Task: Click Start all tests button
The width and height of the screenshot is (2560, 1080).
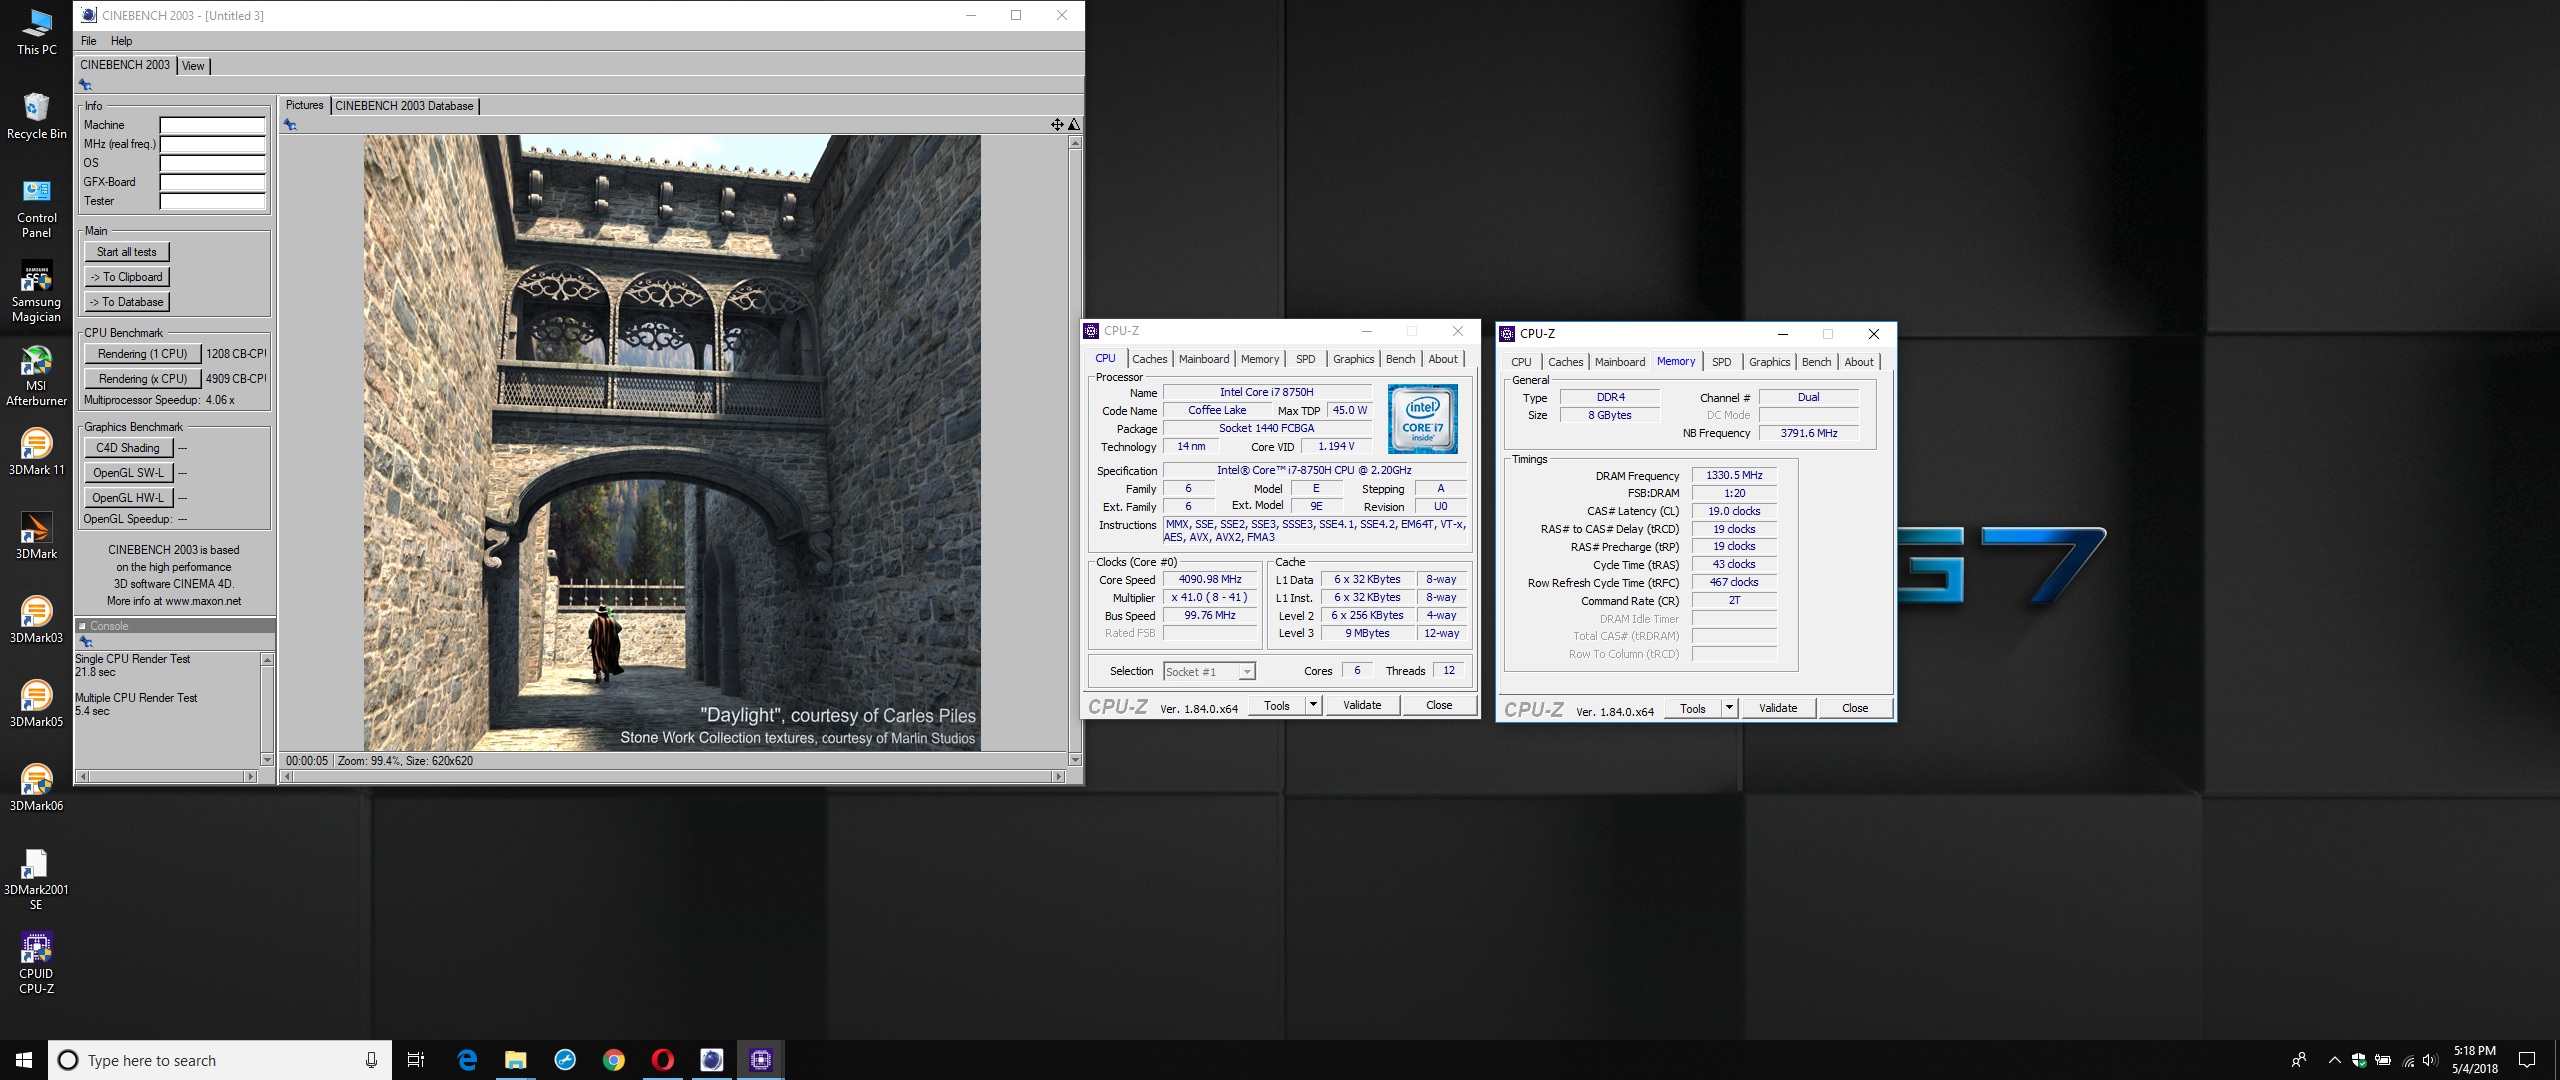Action: [127, 252]
